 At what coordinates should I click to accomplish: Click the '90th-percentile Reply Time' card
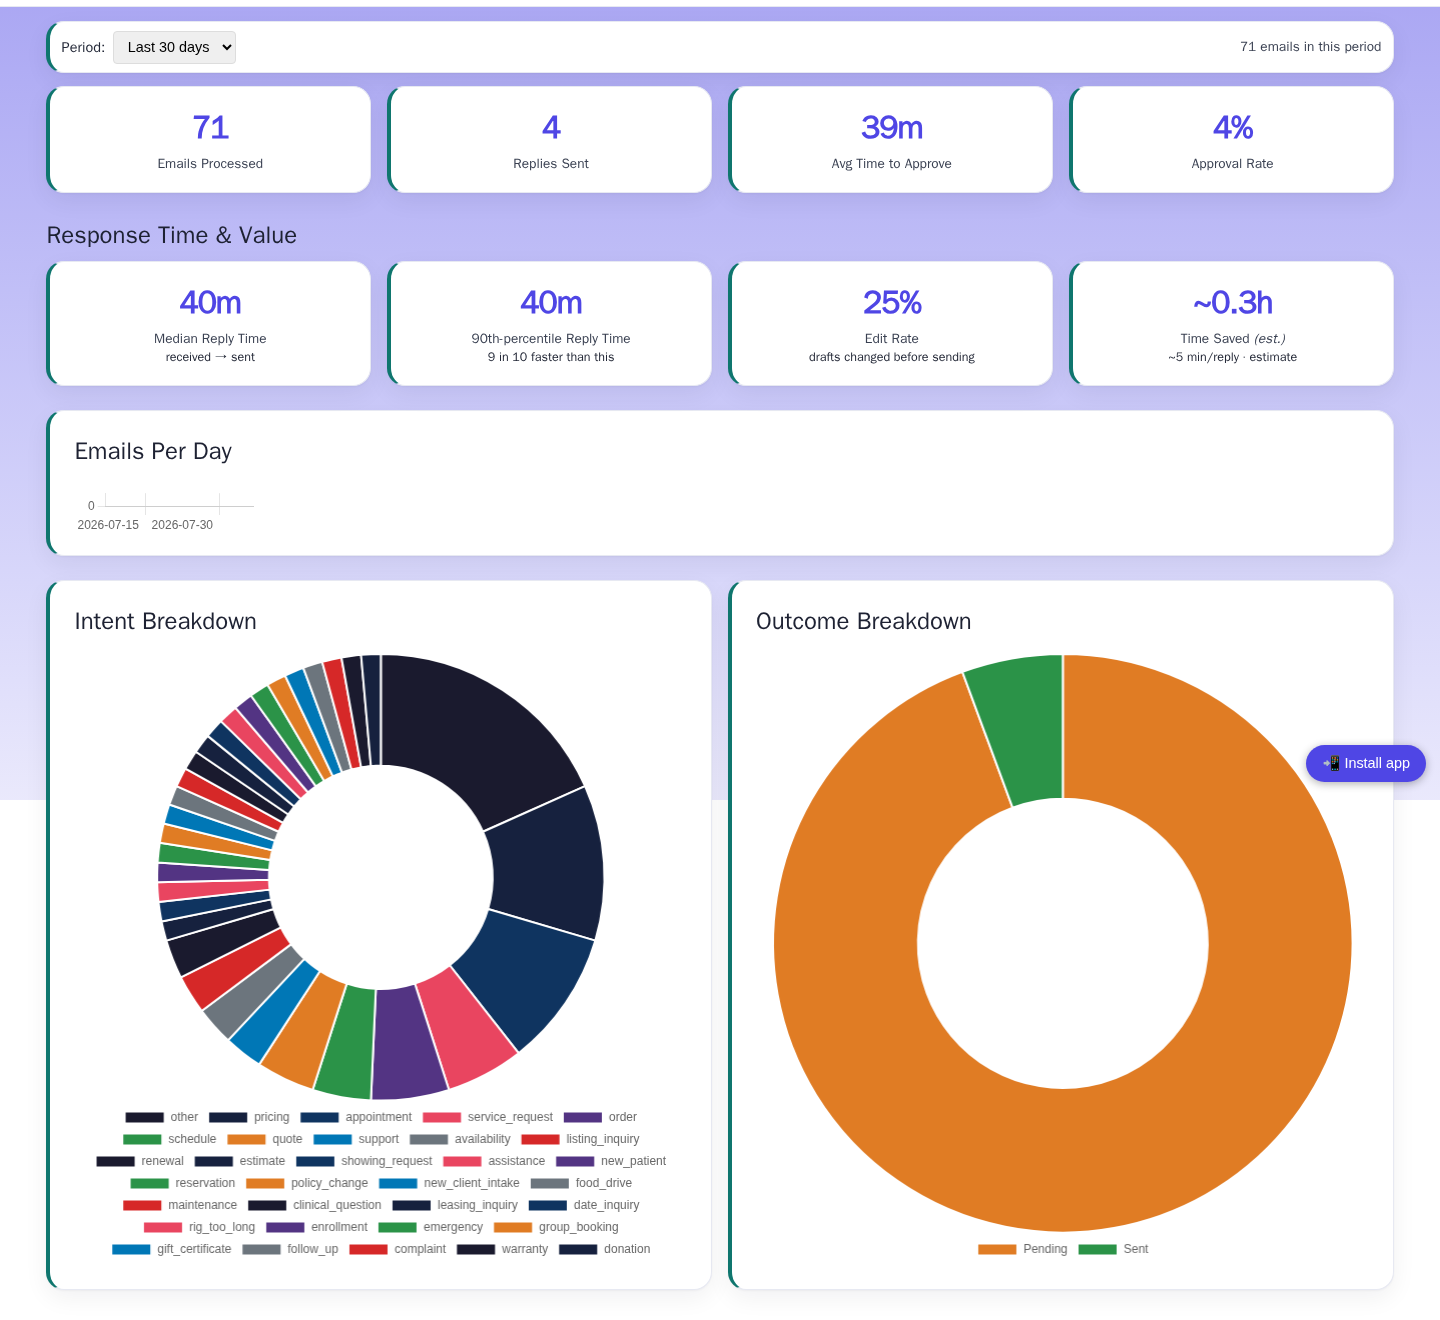[551, 323]
